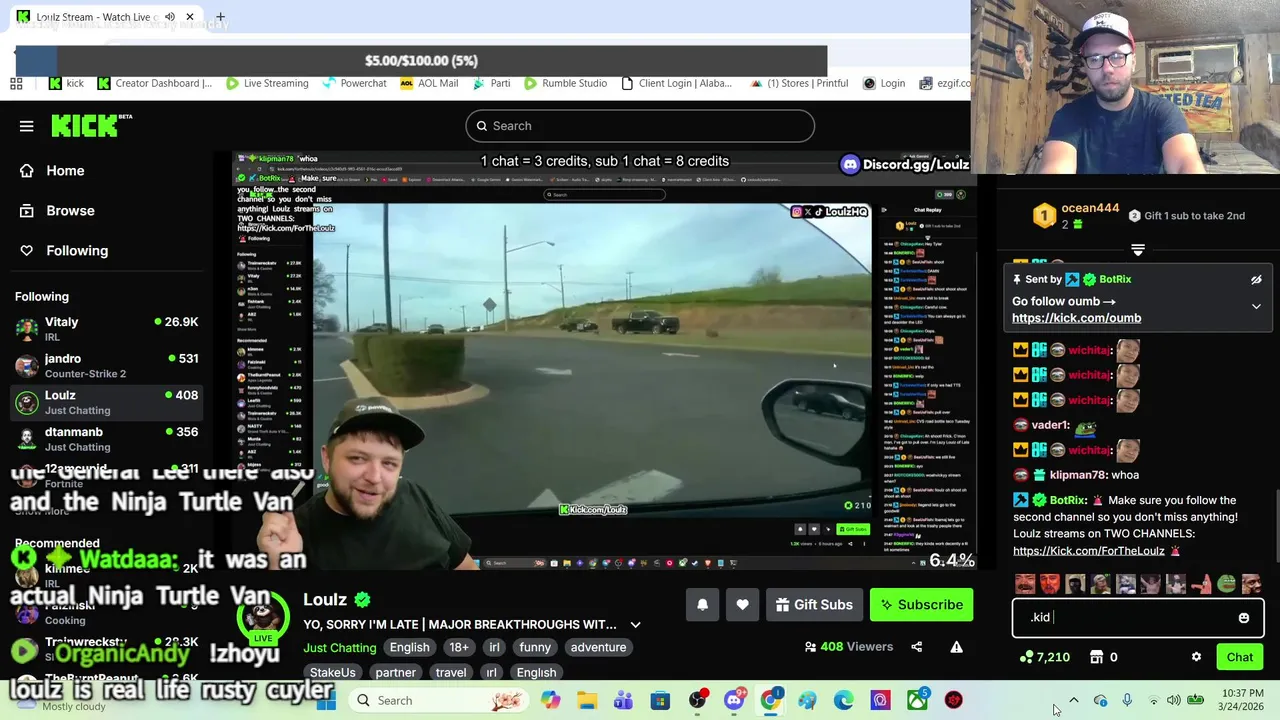Image resolution: width=1280 pixels, height=720 pixels.
Task: Open Kick.Com/ForTheLoulz link in chat
Action: point(1088,551)
